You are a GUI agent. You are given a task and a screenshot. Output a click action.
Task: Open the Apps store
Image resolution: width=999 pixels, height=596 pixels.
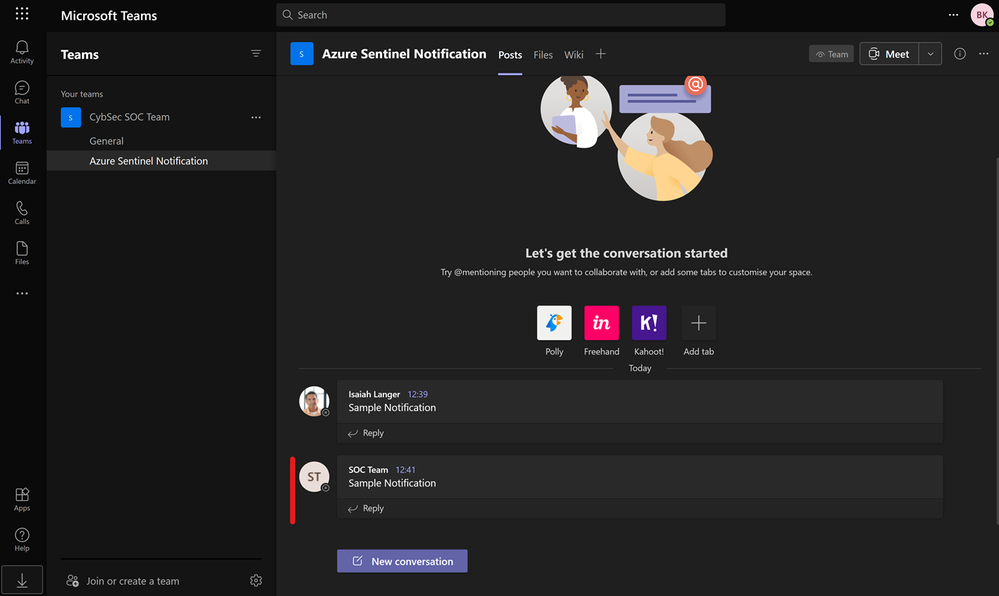22,499
